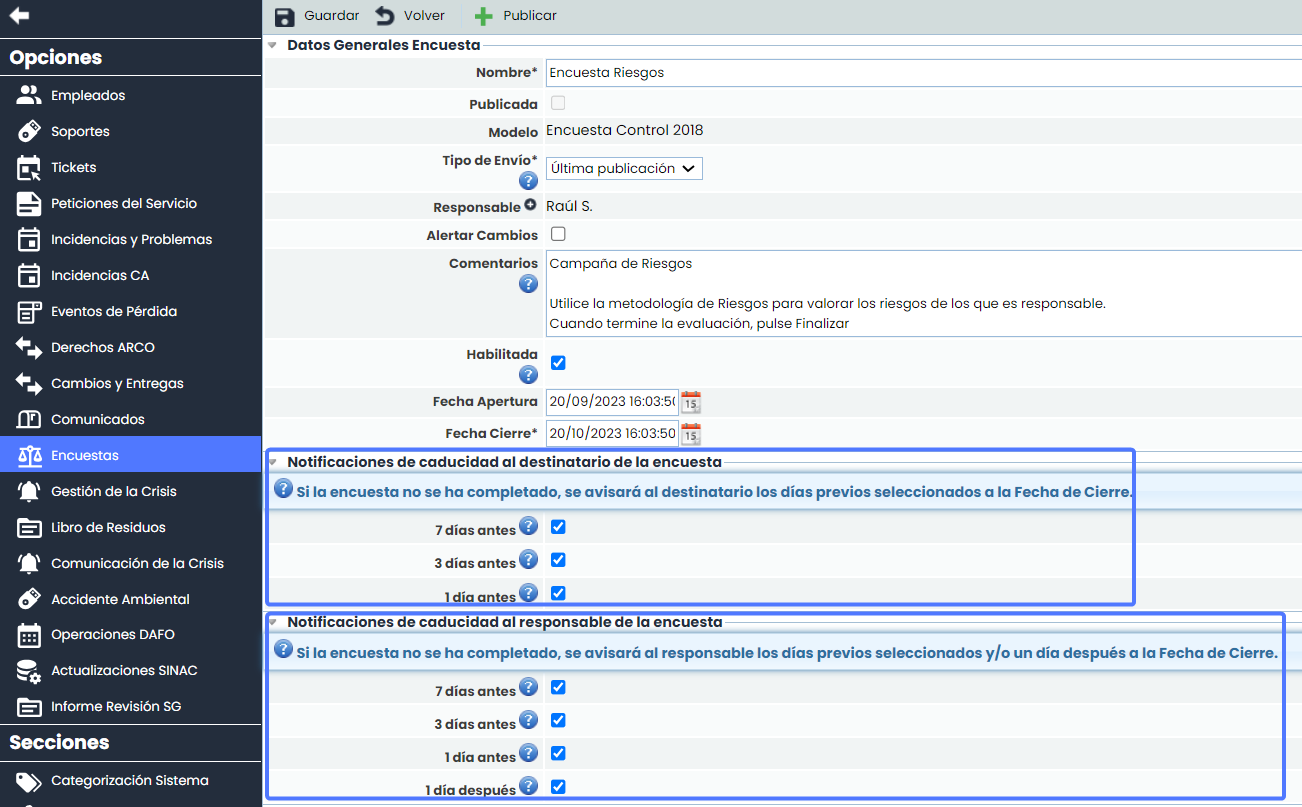The width and height of the screenshot is (1302, 807).
Task: Collapse the destinatario notifications section
Action: [272, 462]
